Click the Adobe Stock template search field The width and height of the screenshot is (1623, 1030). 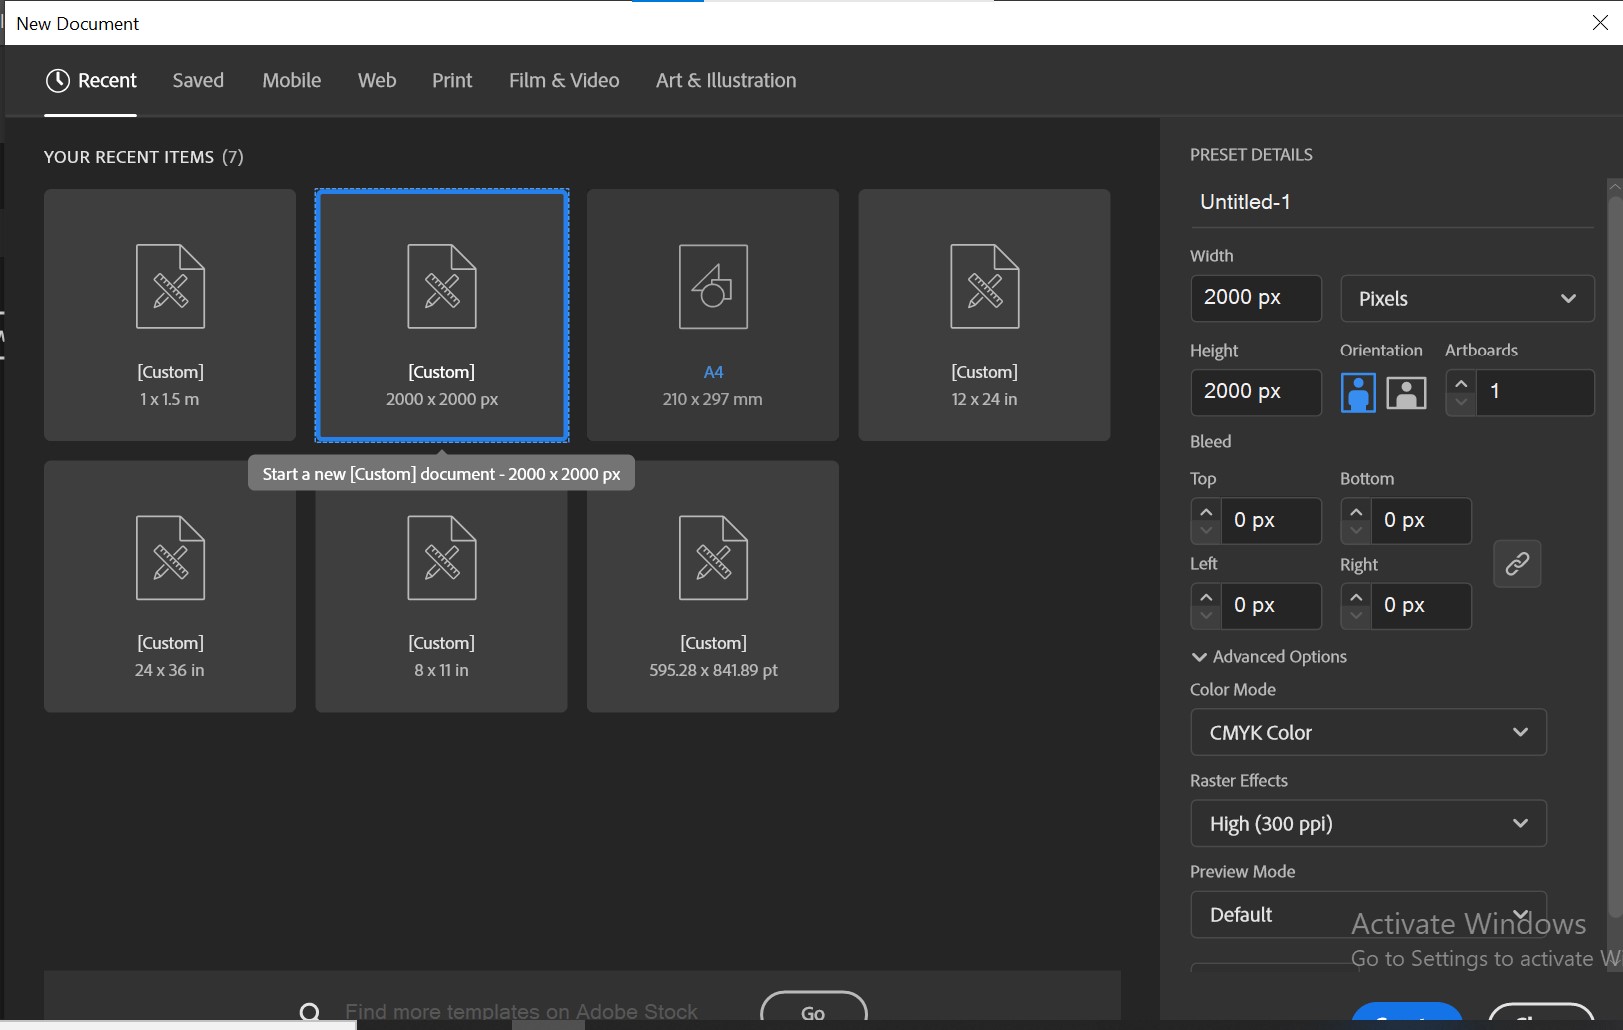pyautogui.click(x=521, y=1012)
